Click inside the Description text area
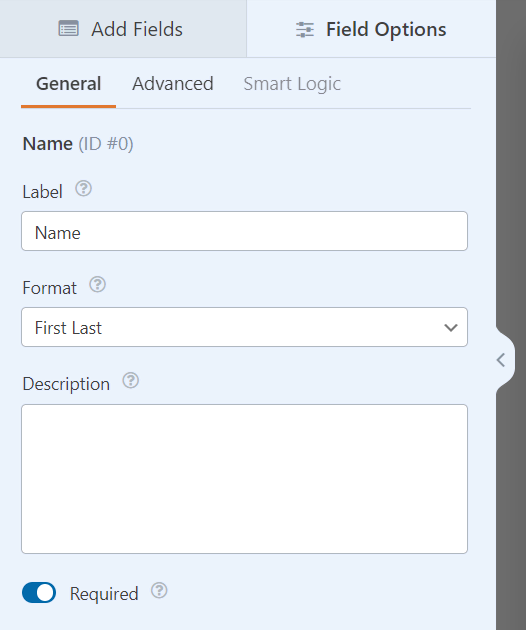 (244, 479)
